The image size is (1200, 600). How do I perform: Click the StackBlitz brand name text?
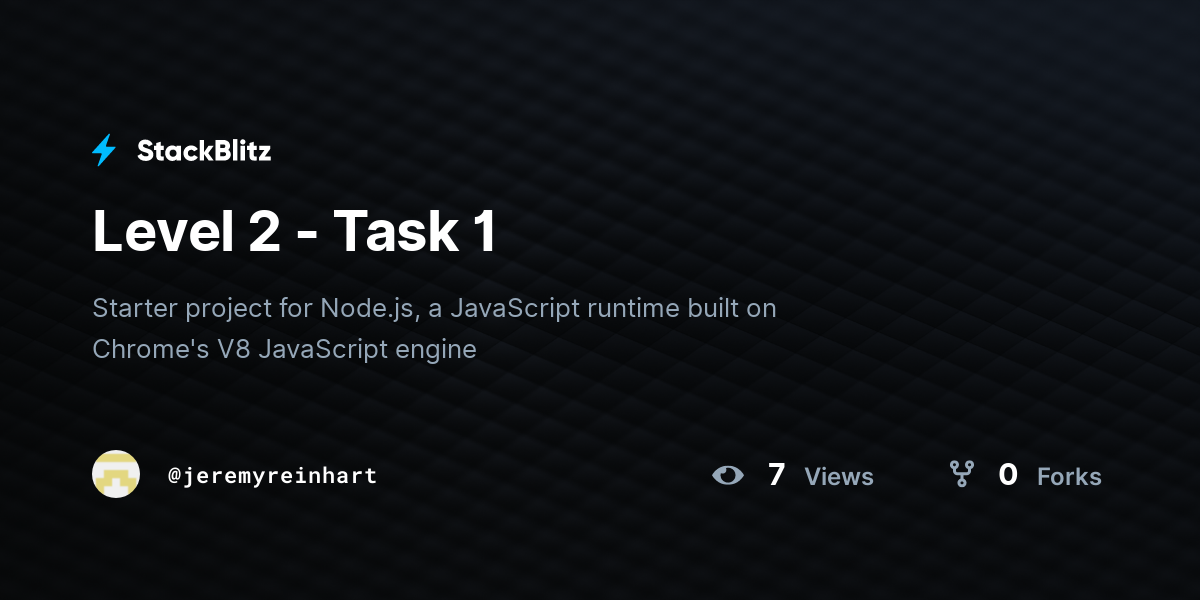click(x=204, y=151)
